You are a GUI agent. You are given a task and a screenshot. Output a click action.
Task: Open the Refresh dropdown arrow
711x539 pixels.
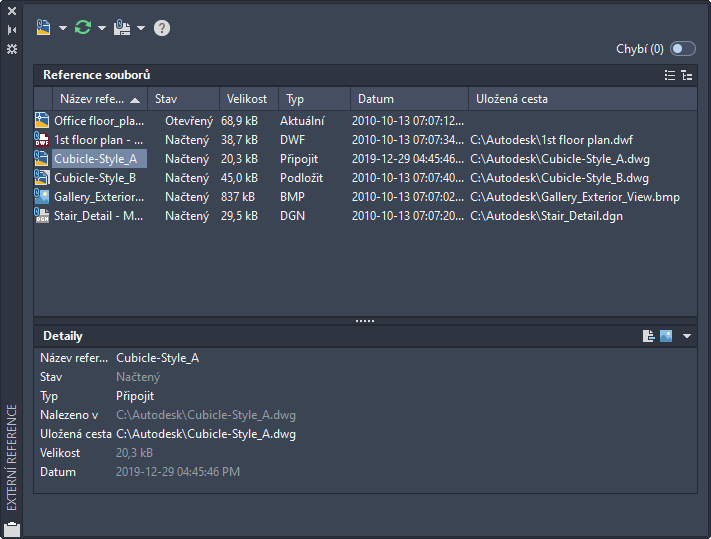(102, 29)
